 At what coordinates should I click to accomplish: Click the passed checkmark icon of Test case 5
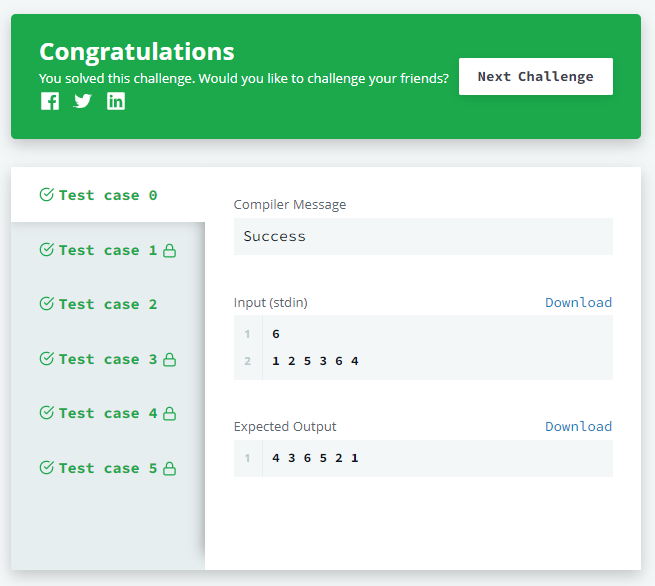(x=47, y=467)
